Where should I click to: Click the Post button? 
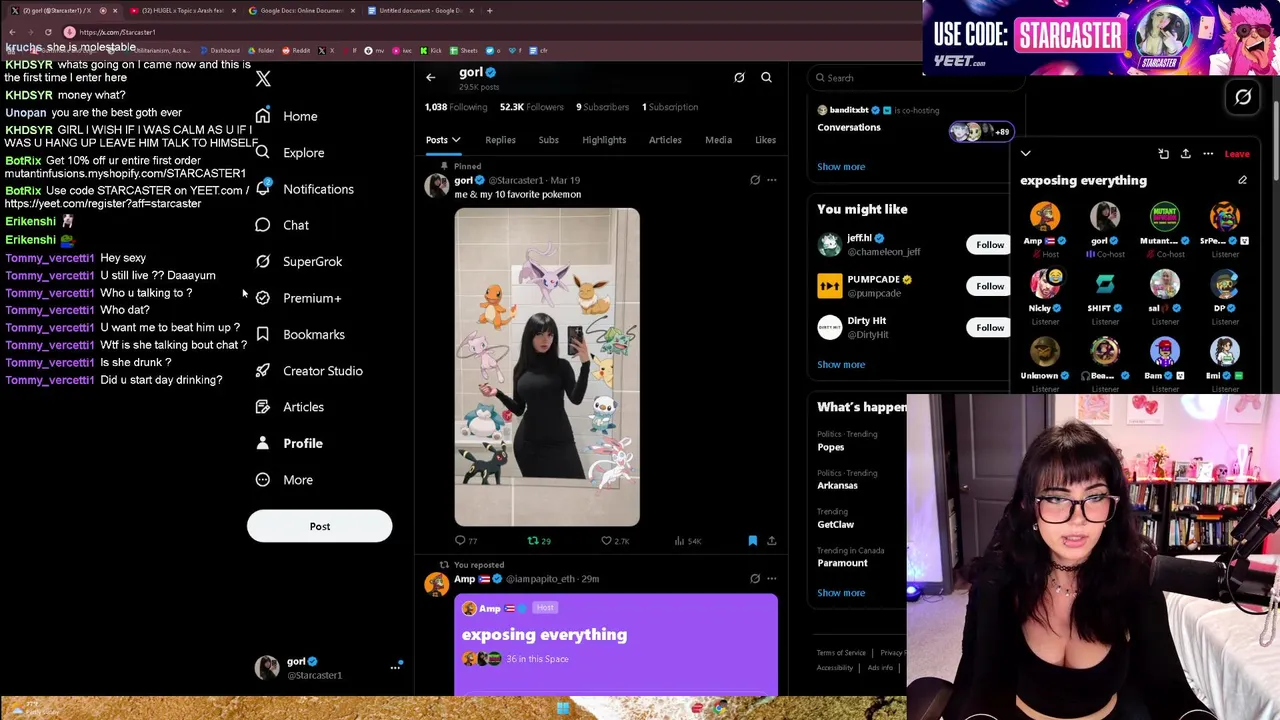pos(320,526)
